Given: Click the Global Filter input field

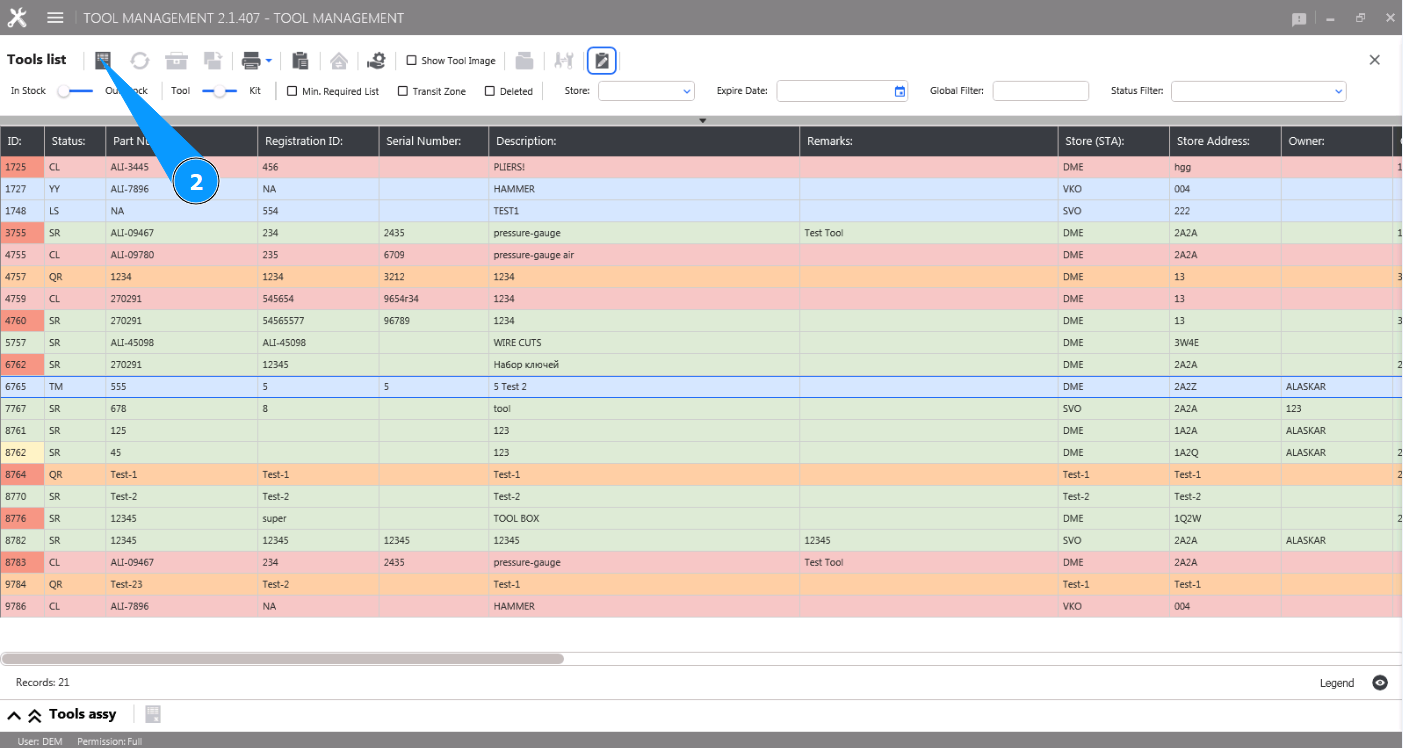Looking at the screenshot, I should click(x=1040, y=91).
